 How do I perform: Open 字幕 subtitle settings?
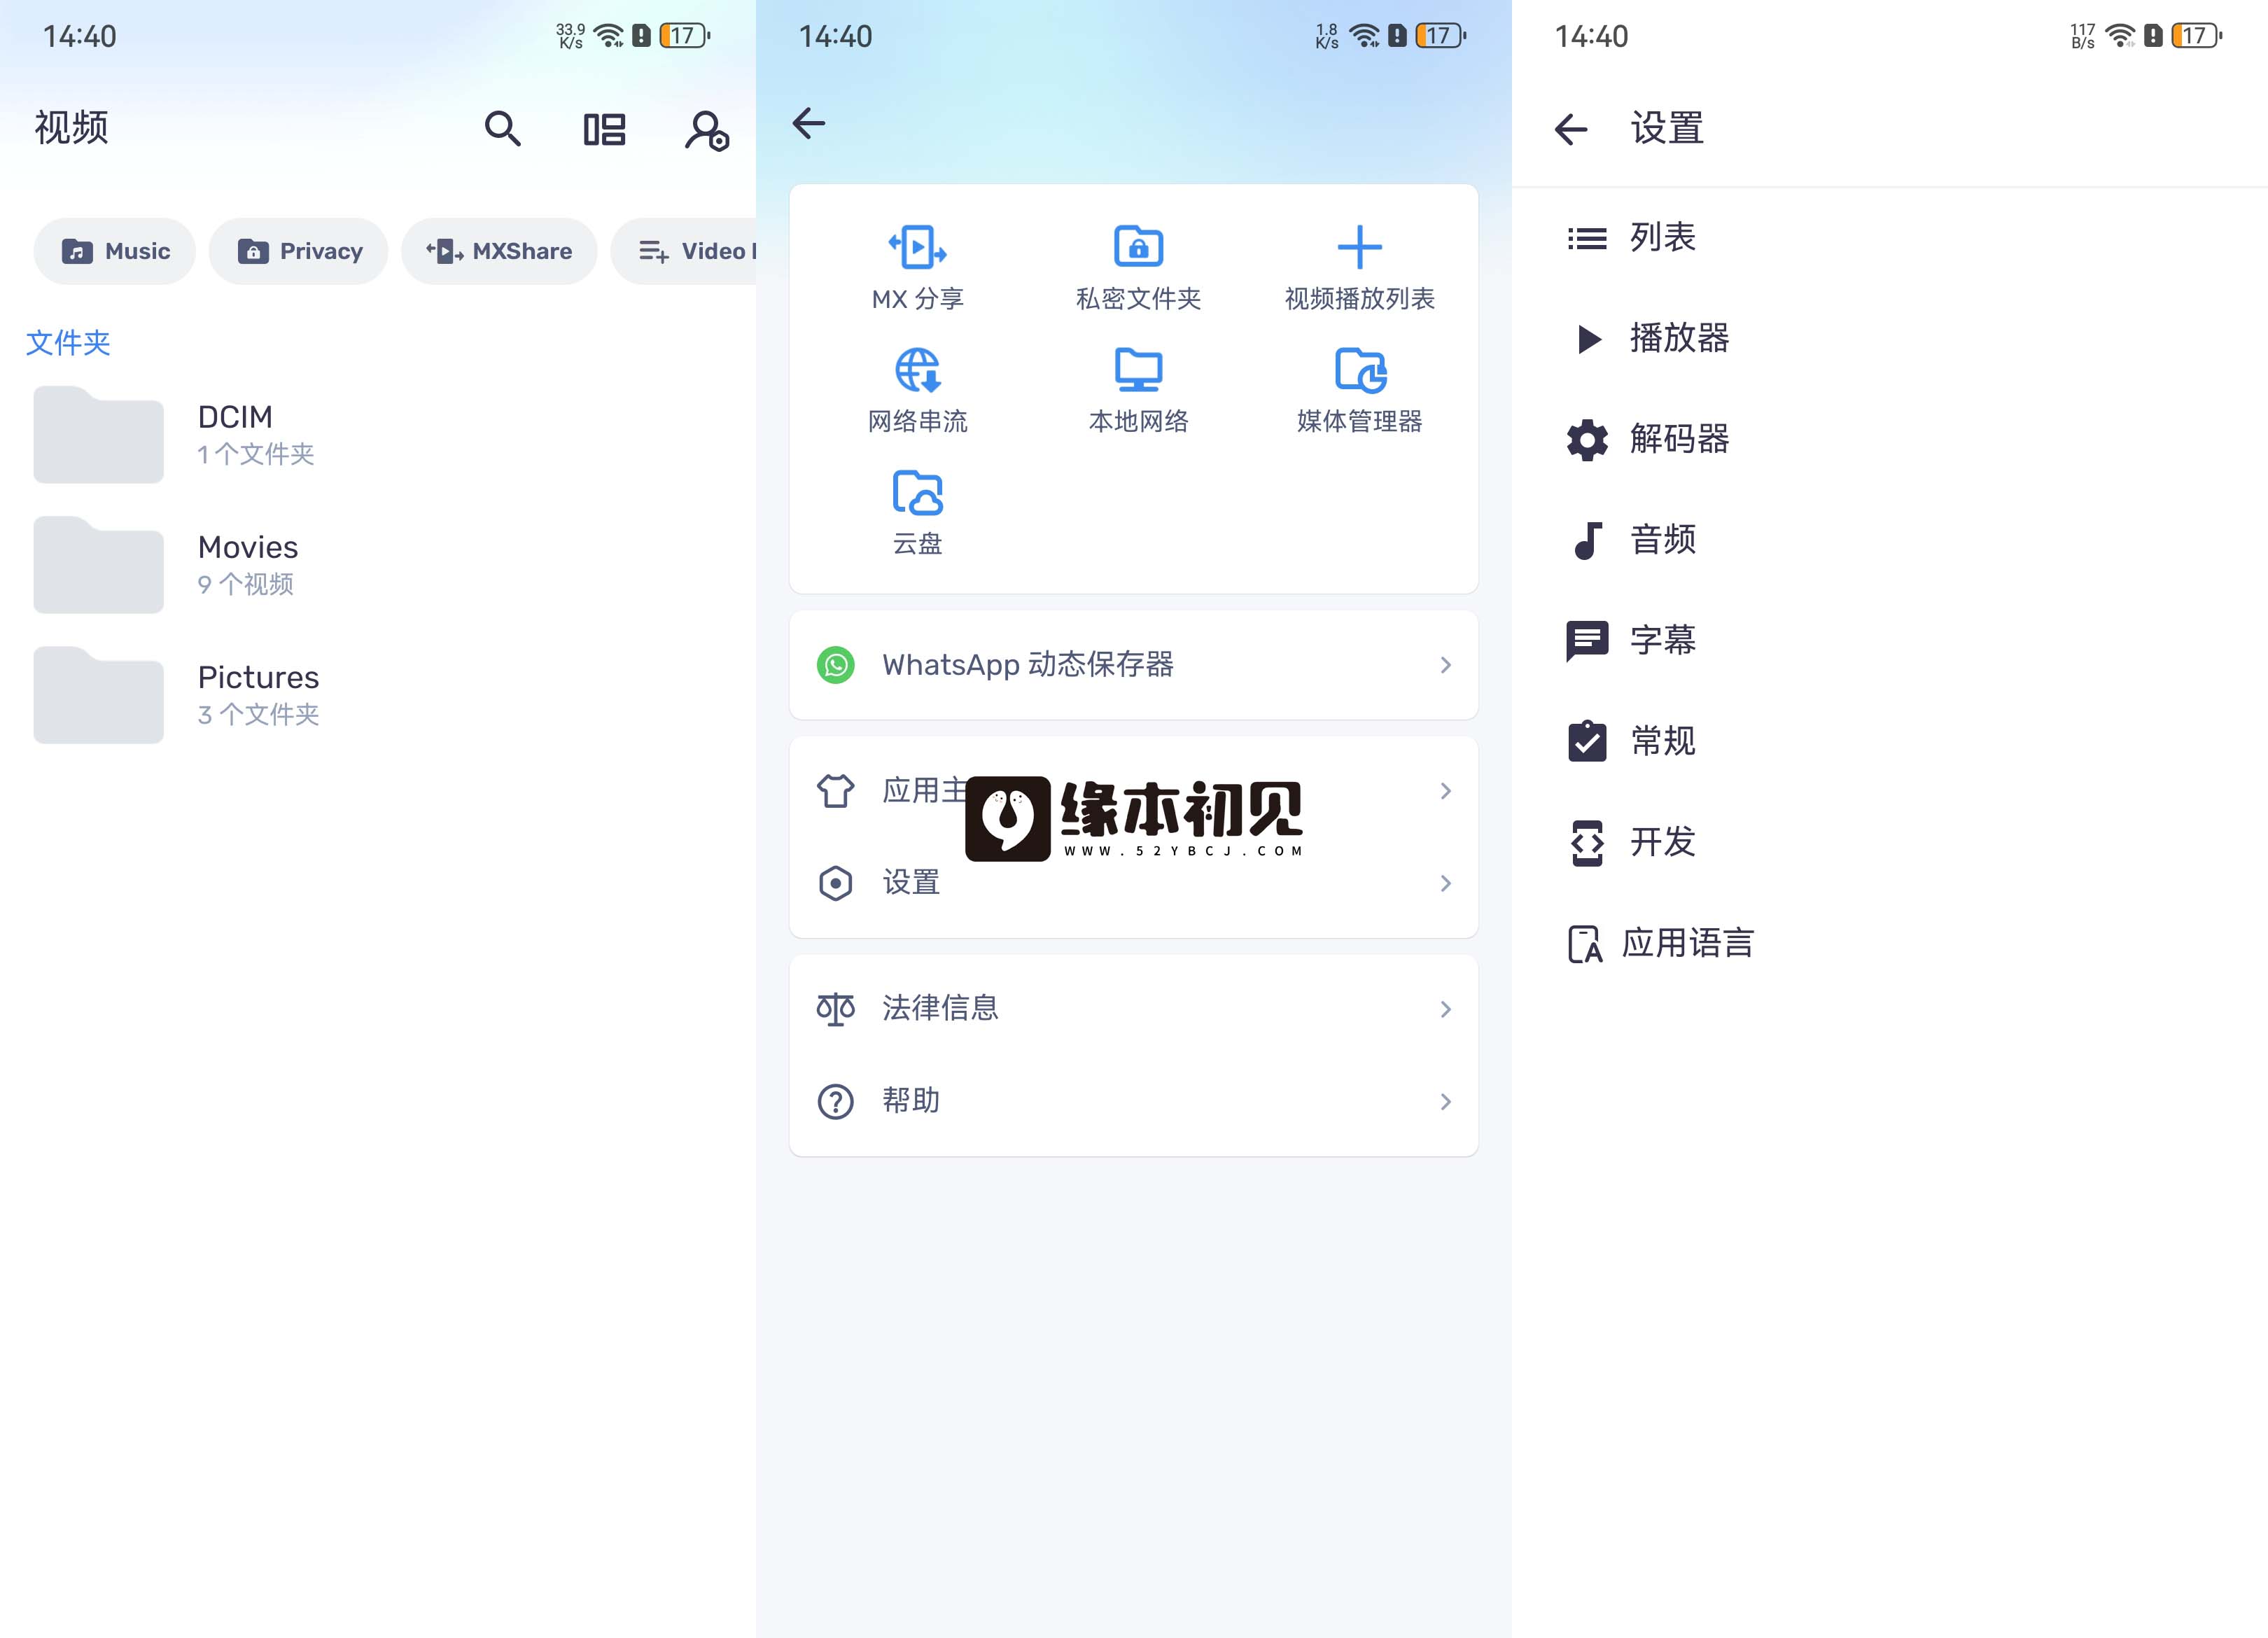tap(1662, 641)
